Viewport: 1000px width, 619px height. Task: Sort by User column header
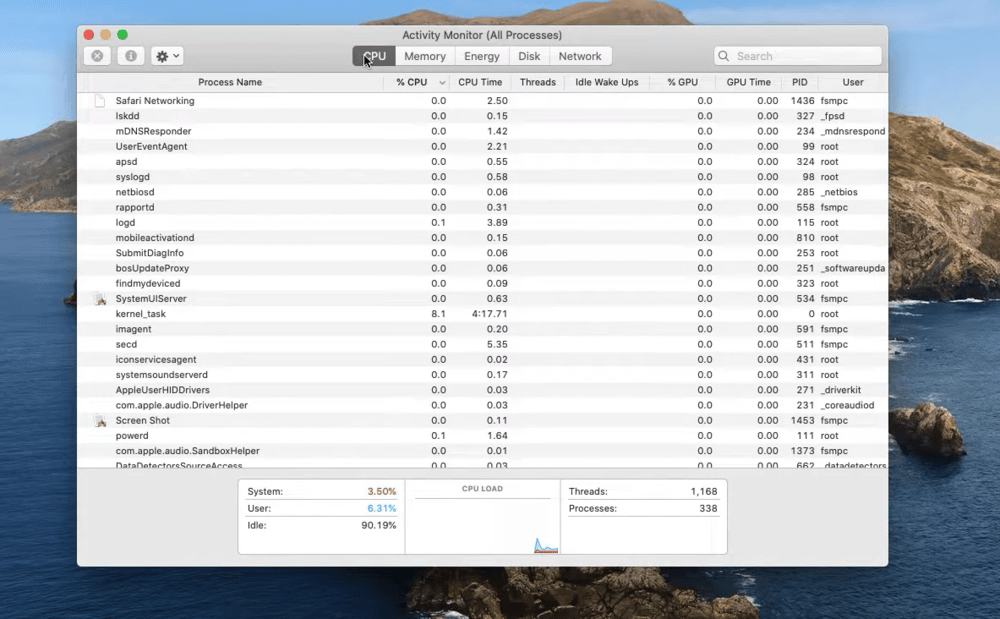click(853, 82)
